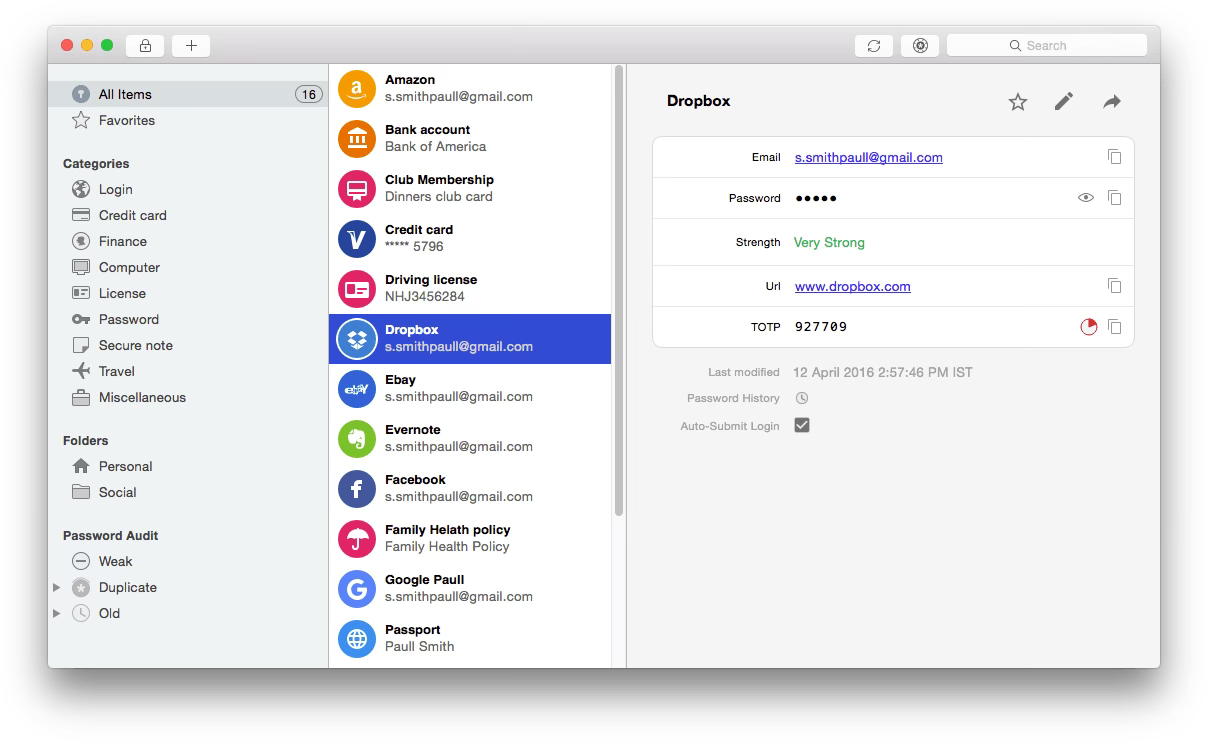The height and width of the screenshot is (742, 1208).
Task: Select the Credit card Visa icon
Action: 357,239
